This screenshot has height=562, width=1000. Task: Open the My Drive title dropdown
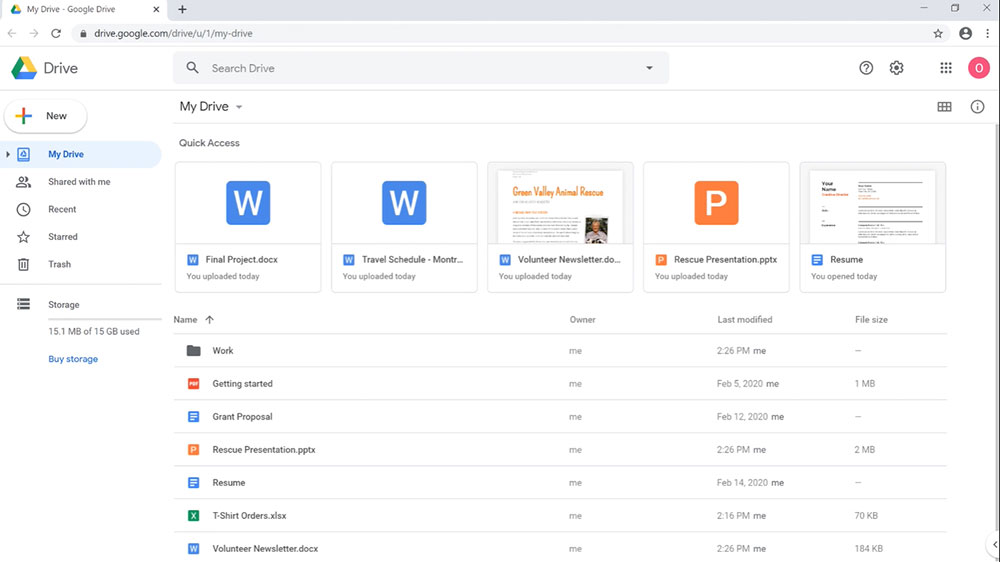click(239, 107)
